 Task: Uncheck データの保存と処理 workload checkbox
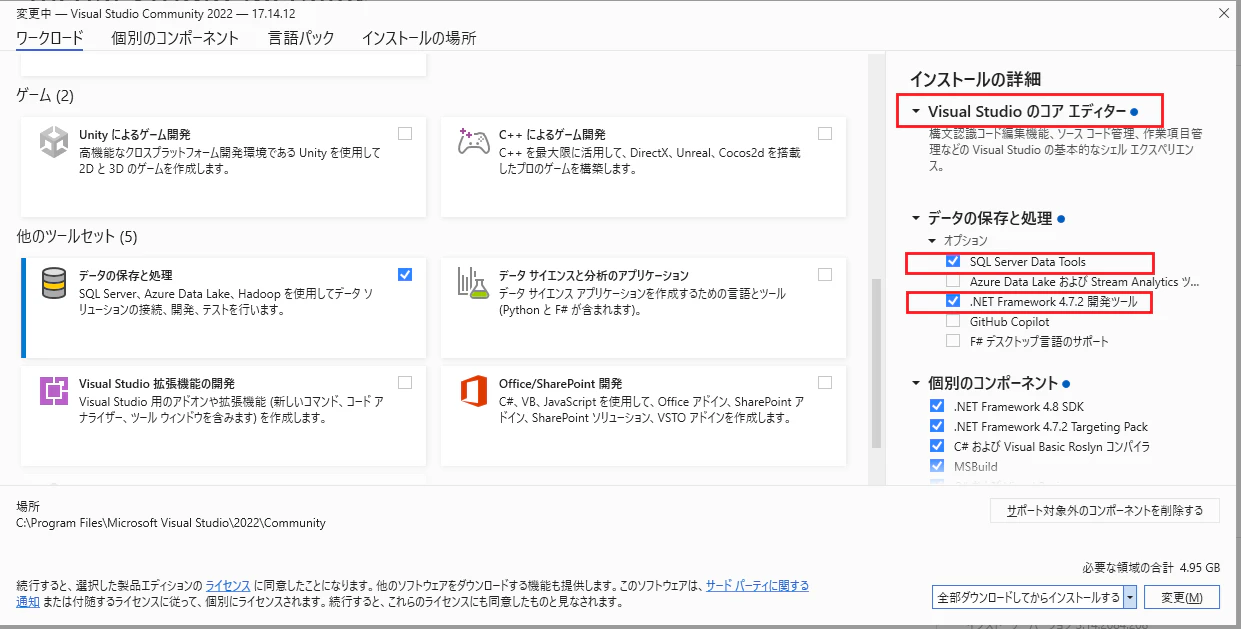(405, 274)
